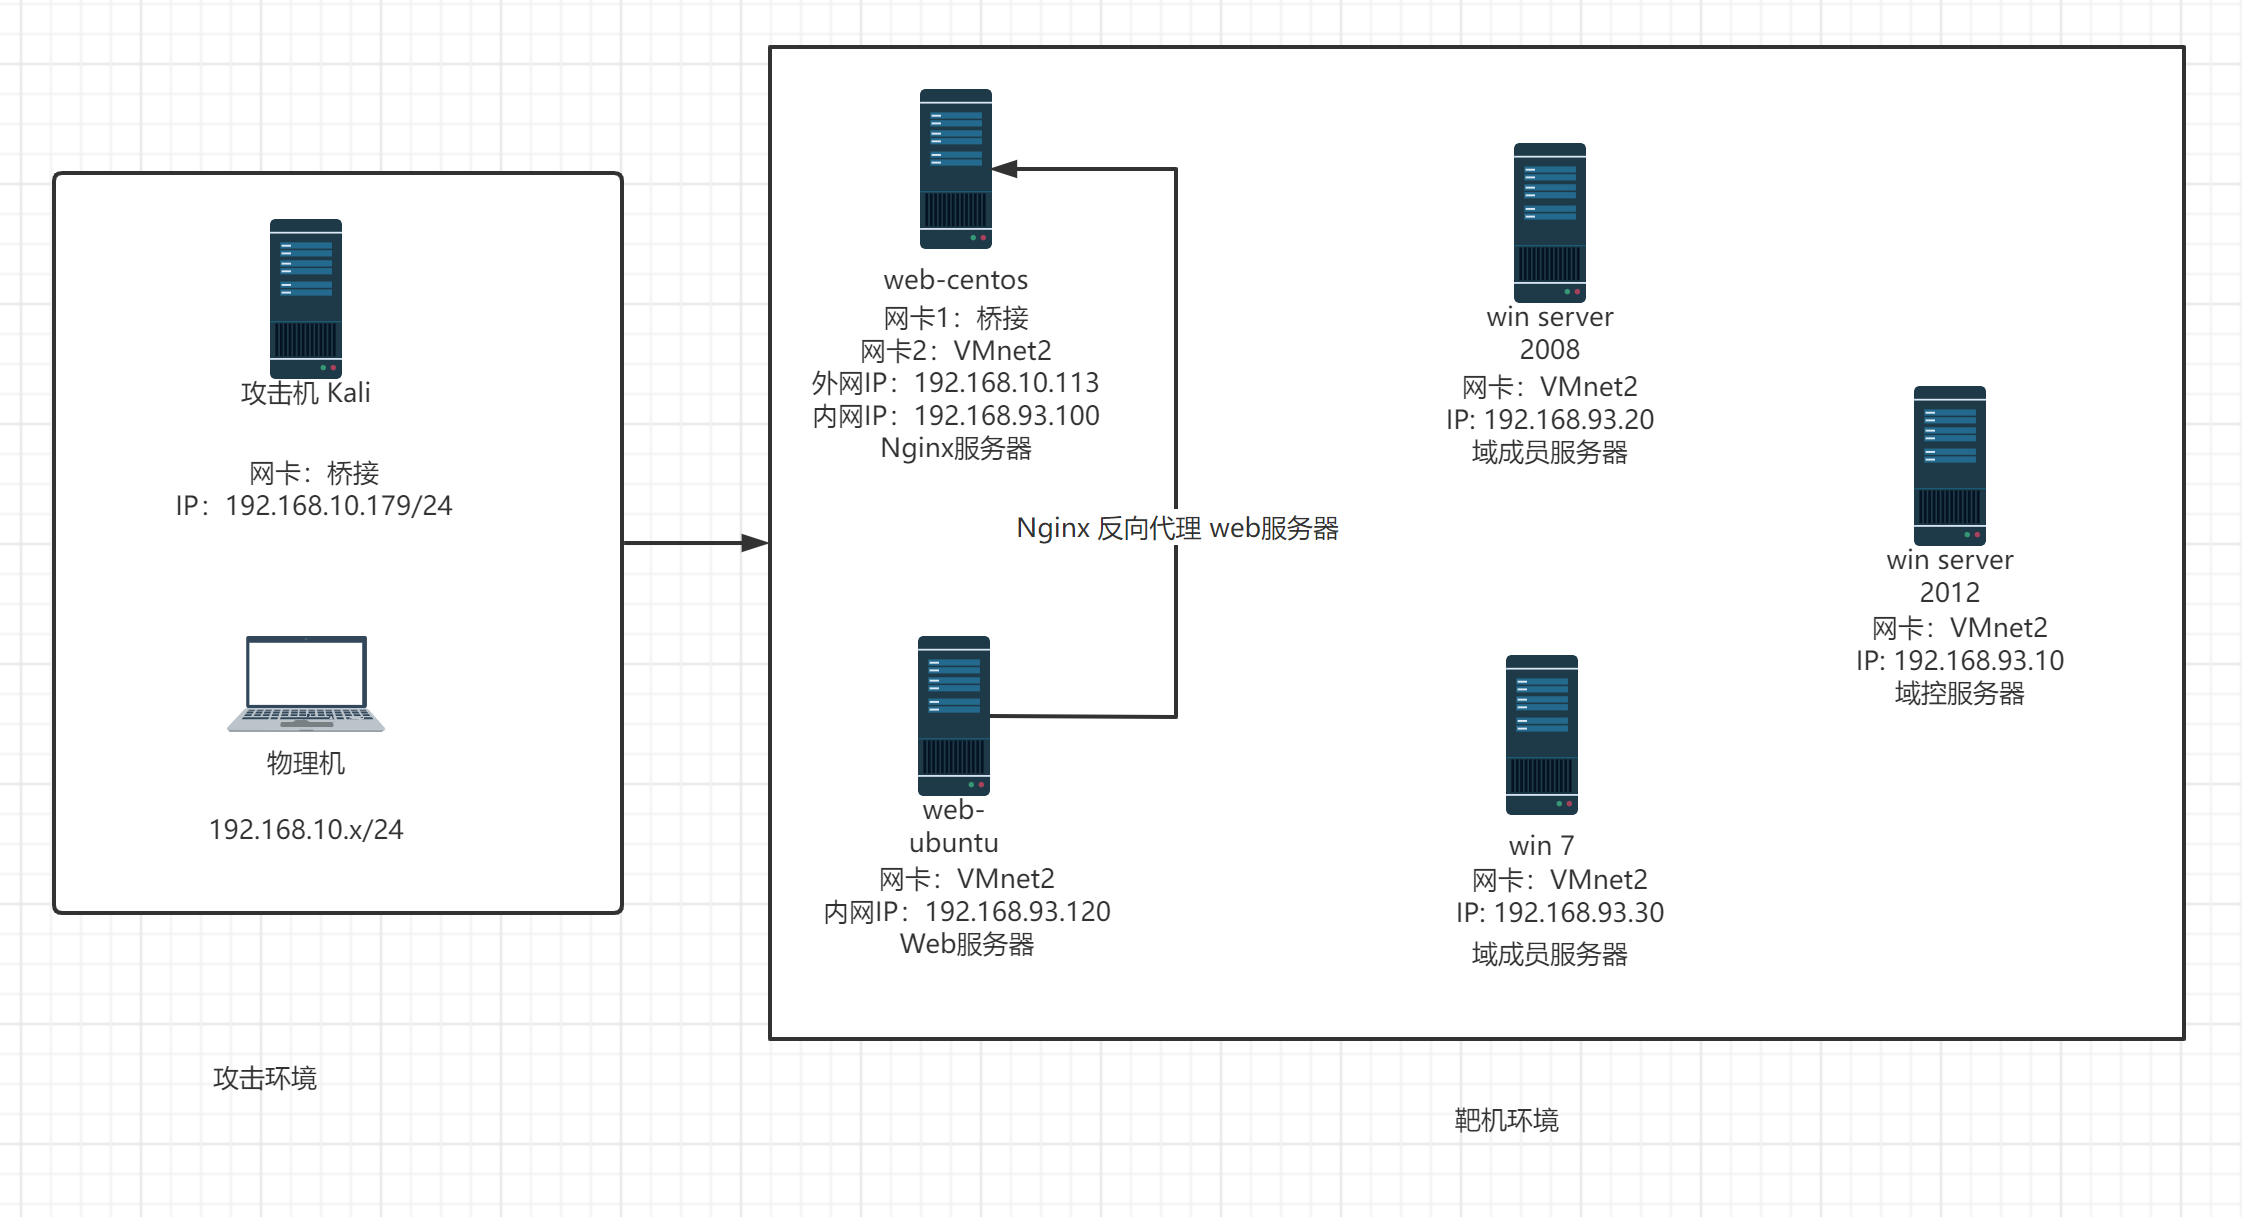Select the Web服务器 label under web-ubuntu
The height and width of the screenshot is (1217, 2242).
pos(967,944)
